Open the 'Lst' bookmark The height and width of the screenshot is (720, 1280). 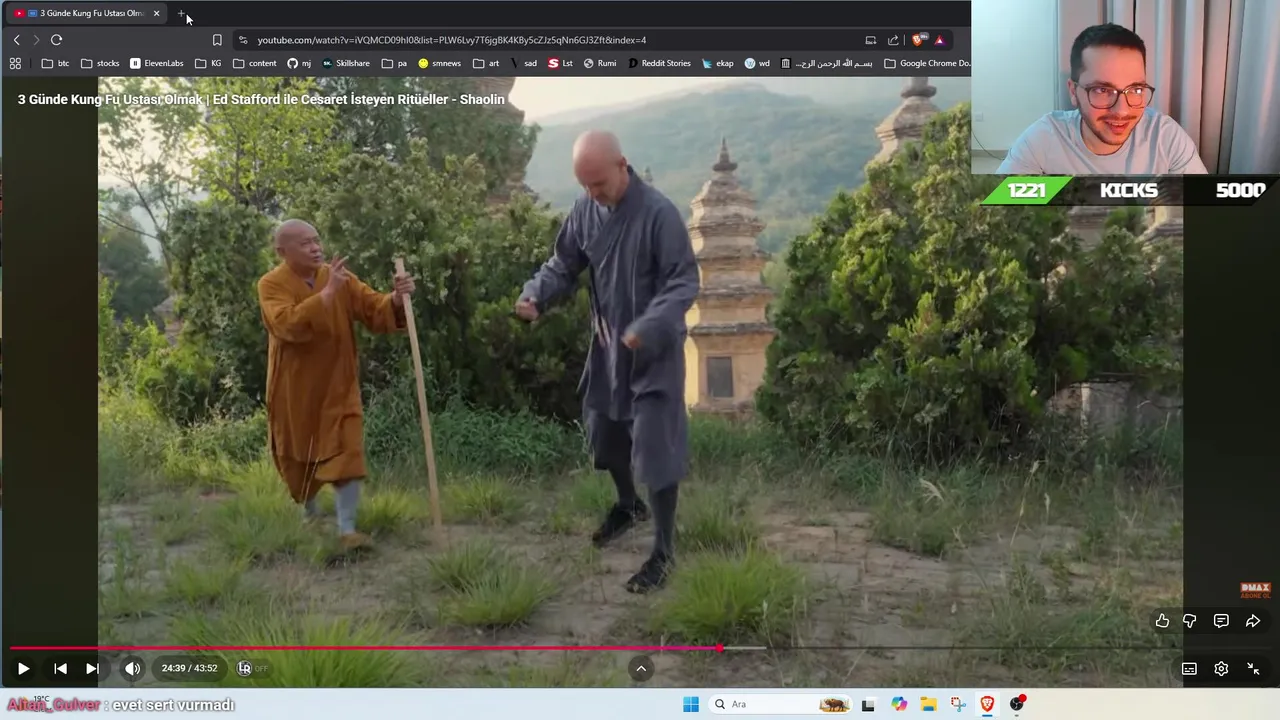click(x=561, y=63)
